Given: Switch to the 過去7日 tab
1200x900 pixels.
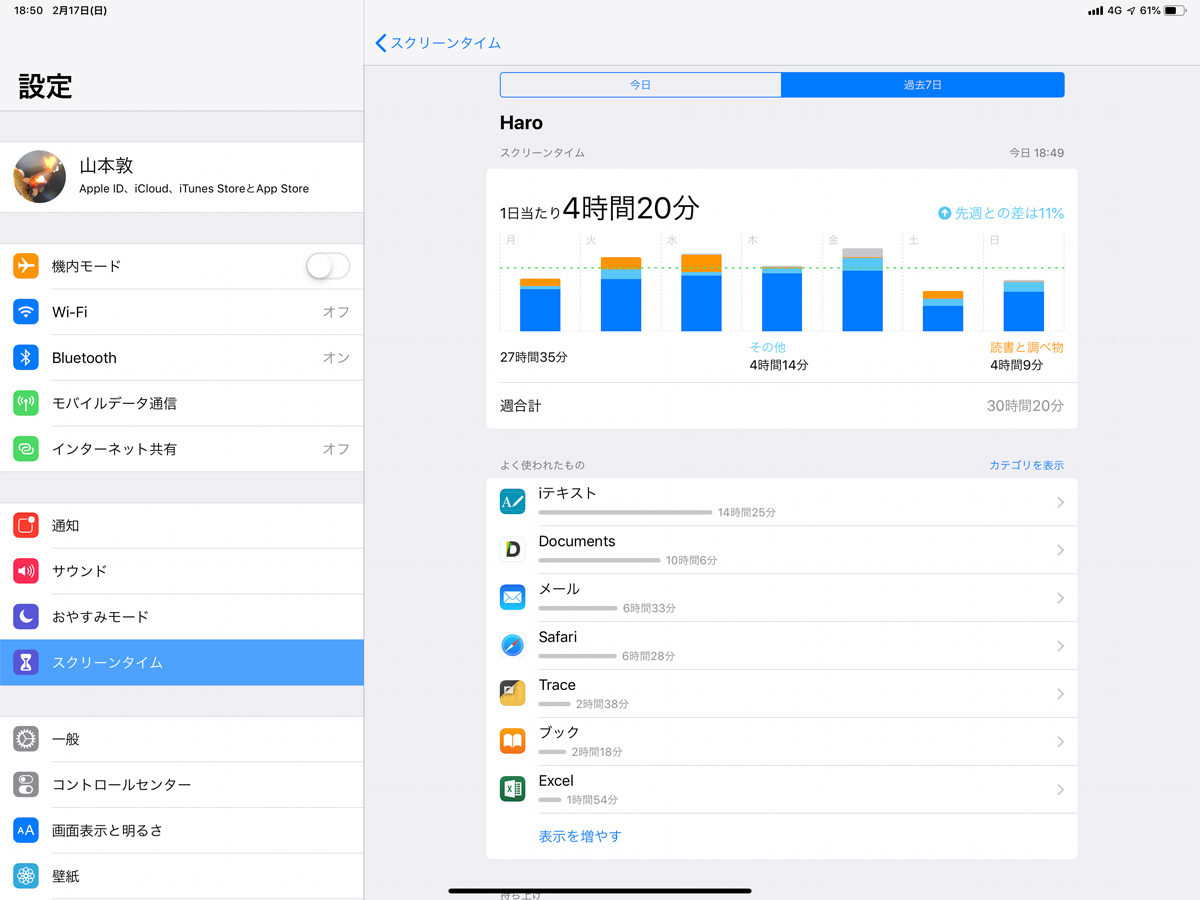Looking at the screenshot, I should (922, 85).
